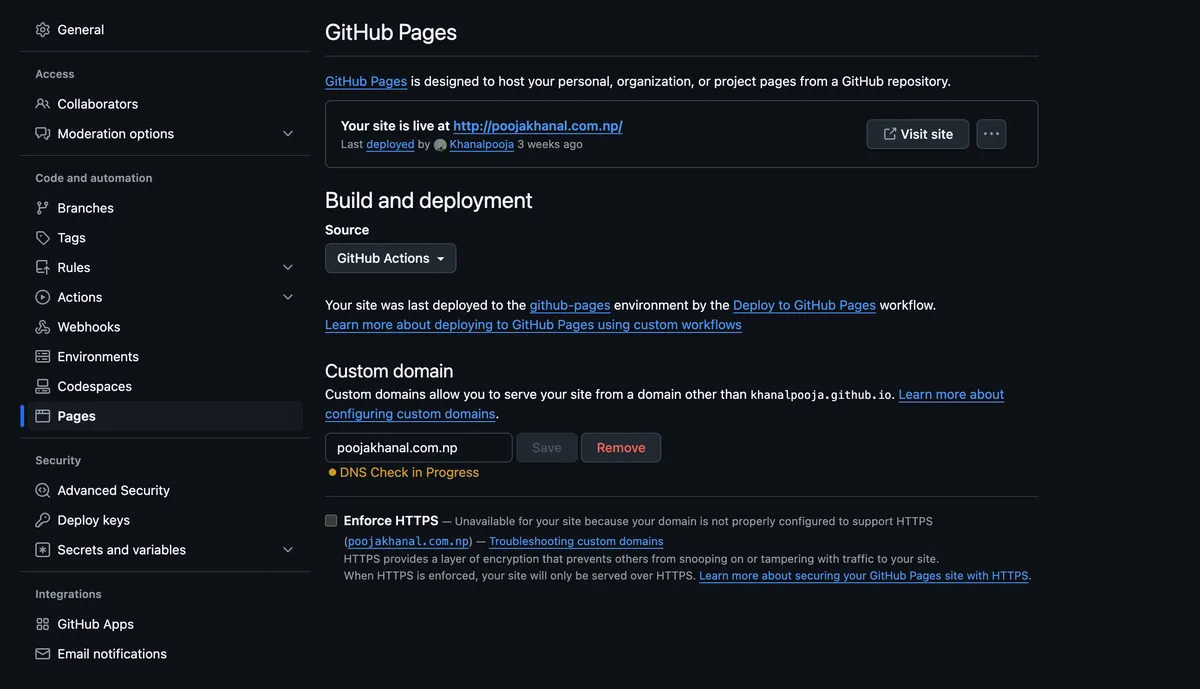This screenshot has width=1200, height=689.
Task: Open Deploy to GitHub Pages workflow link
Action: pyautogui.click(x=804, y=305)
